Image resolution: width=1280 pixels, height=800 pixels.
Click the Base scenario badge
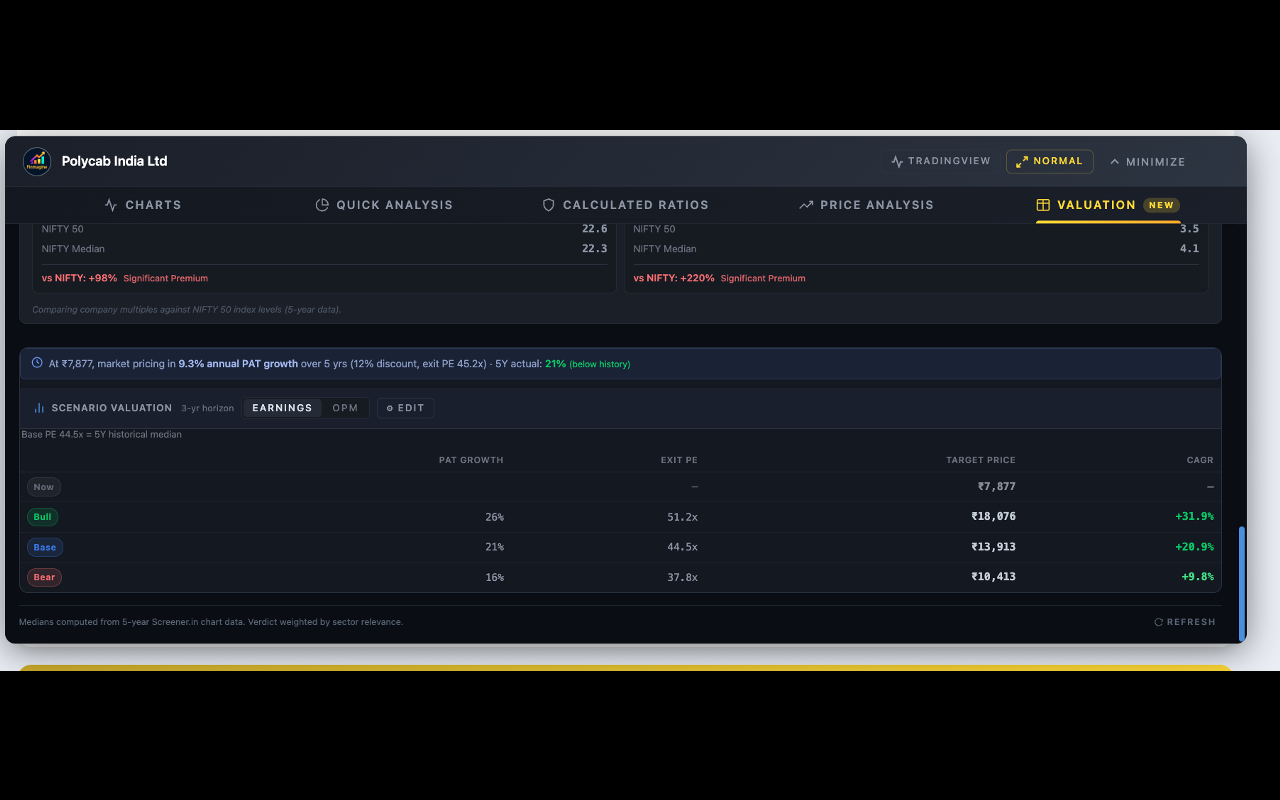(x=45, y=547)
